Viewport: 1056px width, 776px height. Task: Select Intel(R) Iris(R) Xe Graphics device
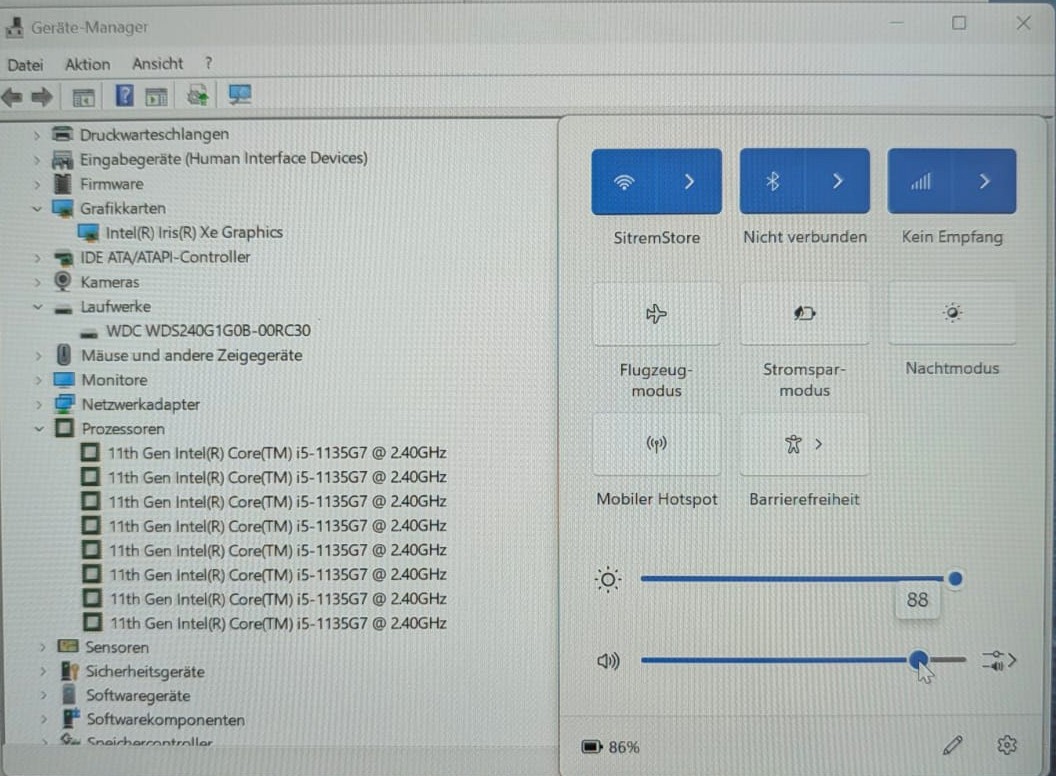[x=194, y=232]
